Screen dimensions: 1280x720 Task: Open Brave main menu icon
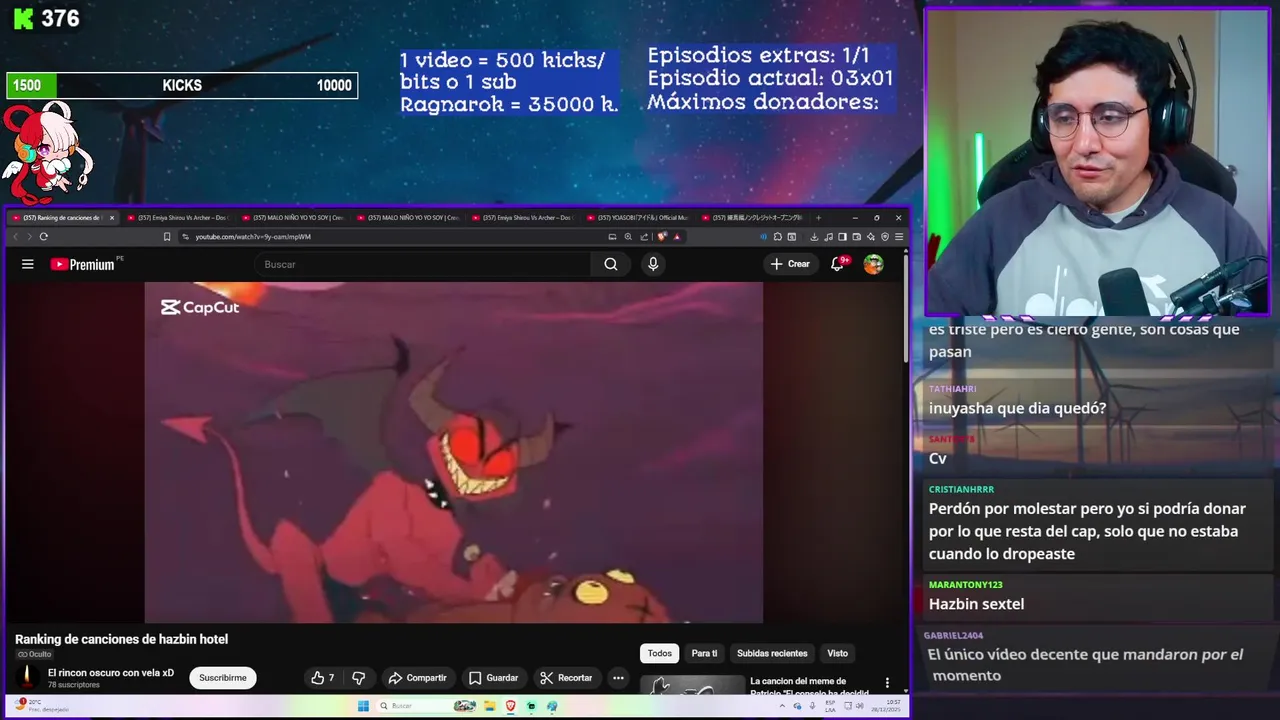point(899,237)
